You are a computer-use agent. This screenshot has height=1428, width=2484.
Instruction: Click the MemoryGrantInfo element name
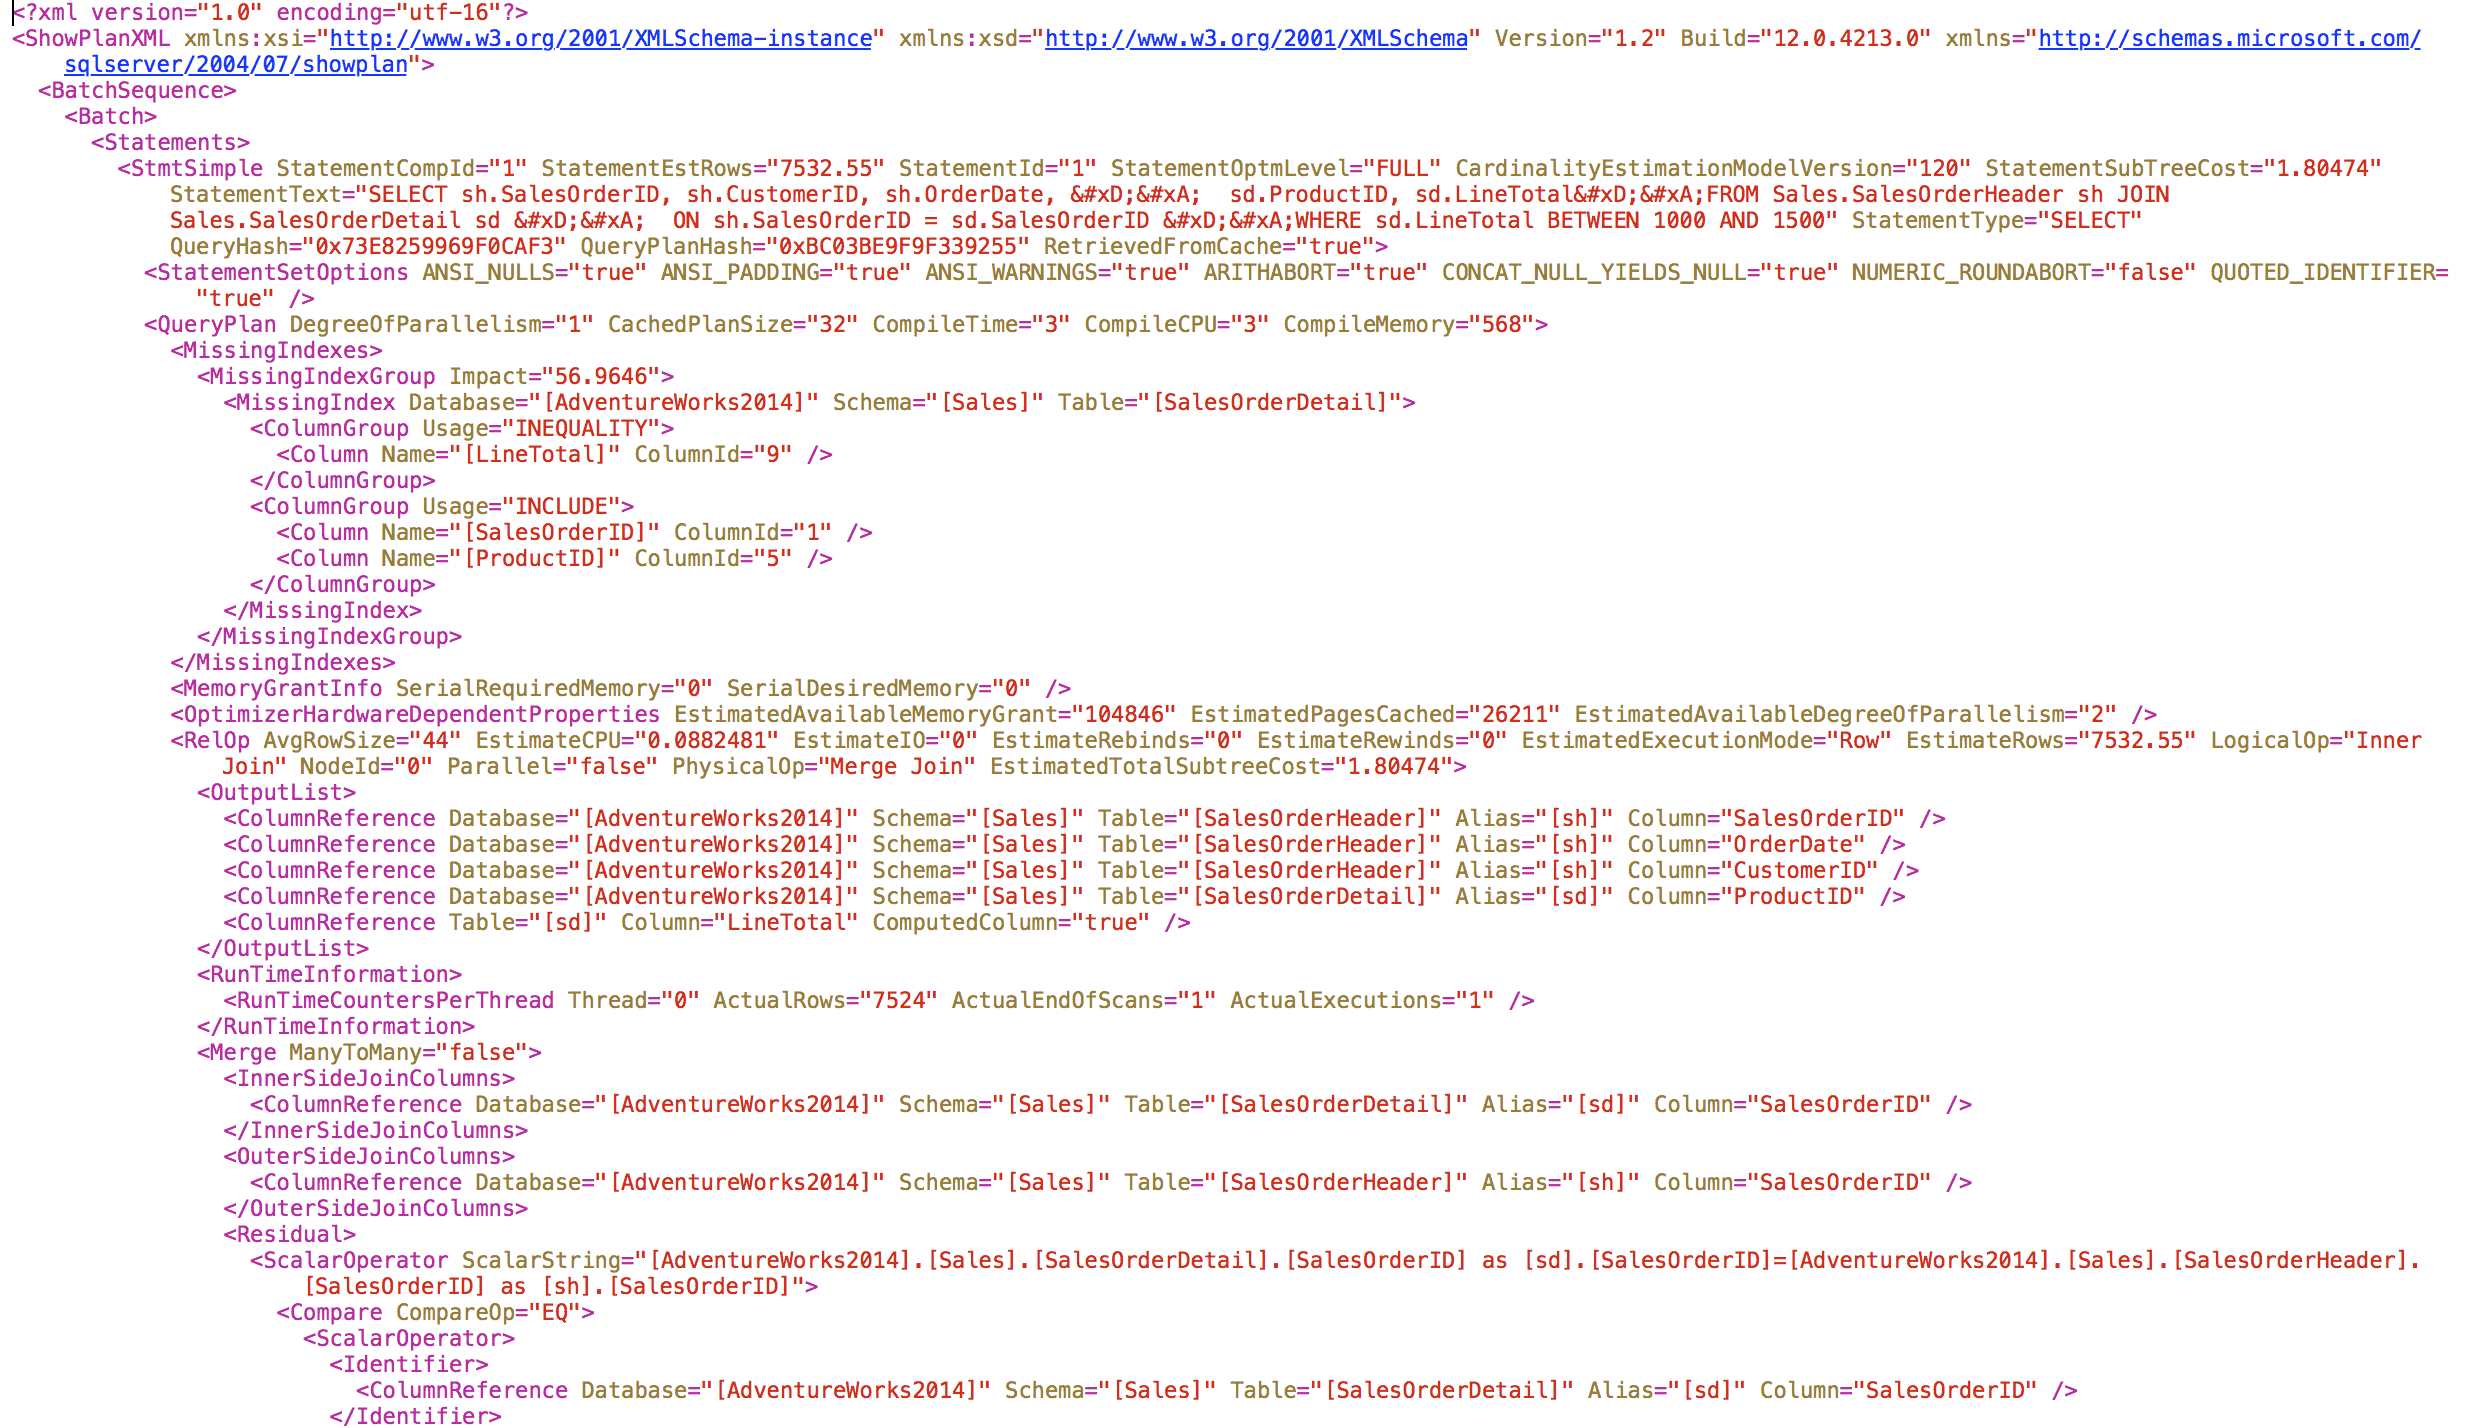click(282, 688)
